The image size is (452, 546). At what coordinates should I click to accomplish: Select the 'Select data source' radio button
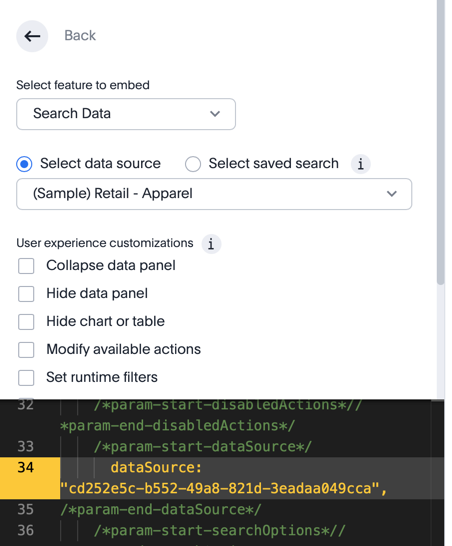24,164
